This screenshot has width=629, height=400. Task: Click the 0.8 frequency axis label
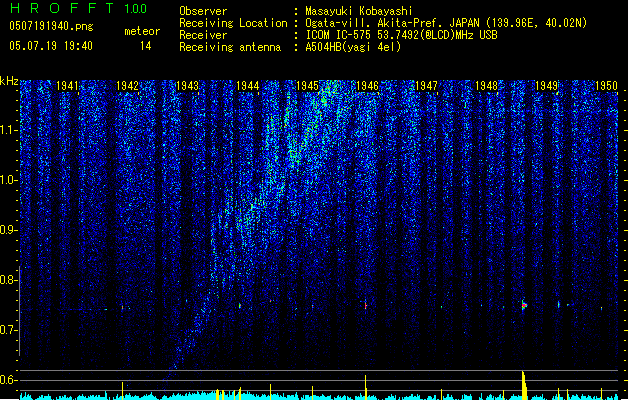tap(8, 280)
